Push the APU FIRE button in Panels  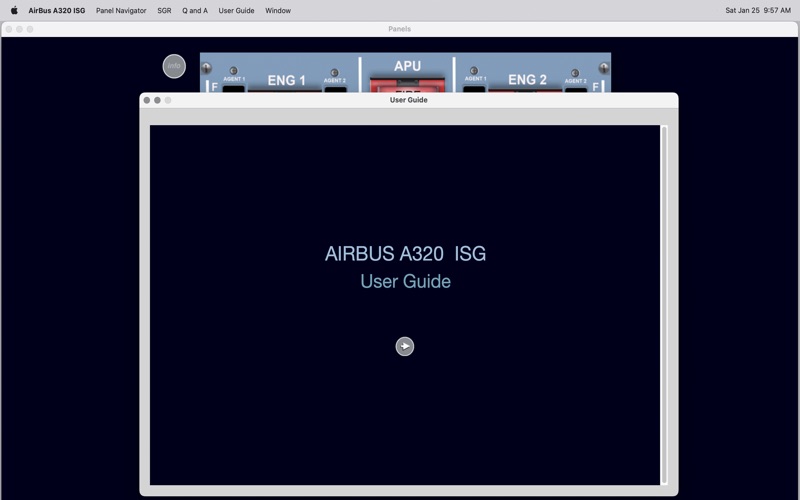(407, 85)
